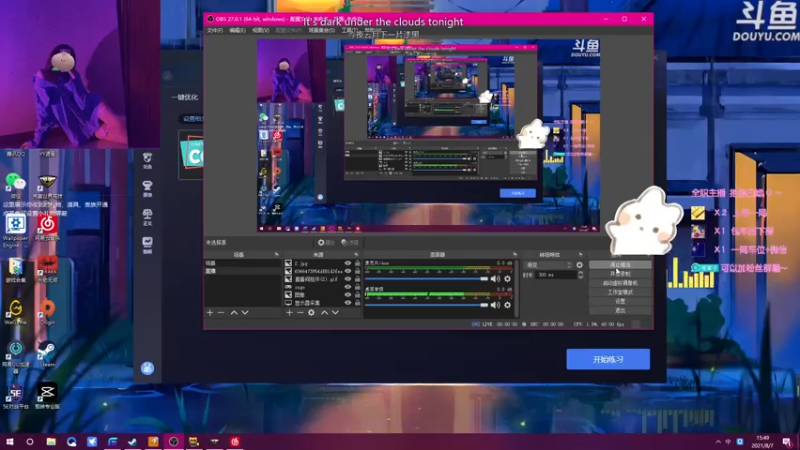
Task: Open the 网易UU加速器 desktop shortcut
Action: [16, 357]
